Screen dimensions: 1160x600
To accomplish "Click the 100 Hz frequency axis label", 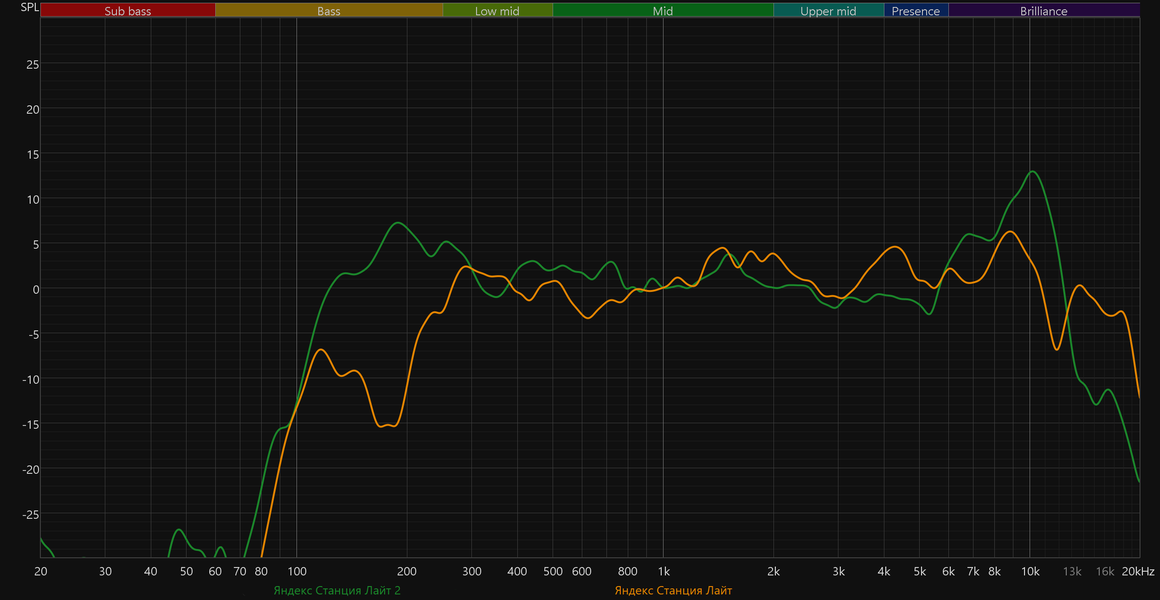I will coord(297,571).
